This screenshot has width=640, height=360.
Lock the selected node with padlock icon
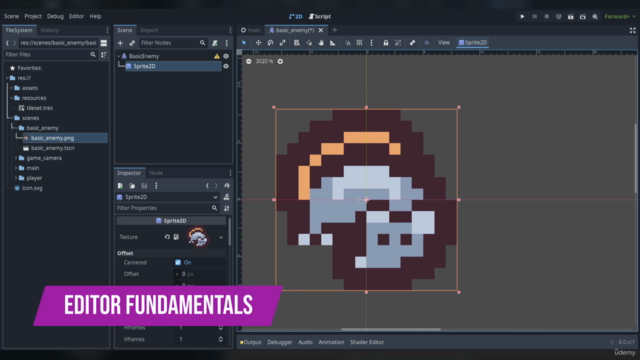point(386,42)
